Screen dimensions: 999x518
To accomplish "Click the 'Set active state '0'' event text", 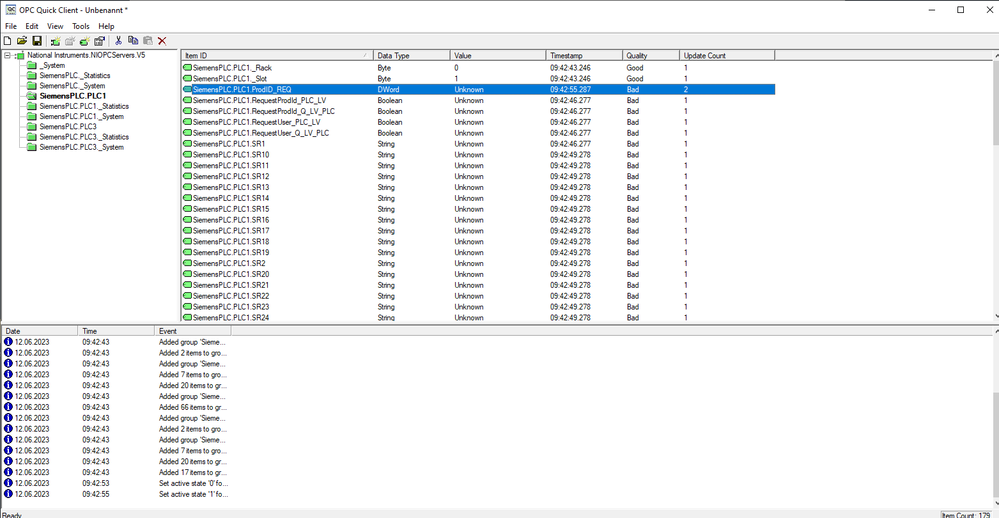I will tap(193, 483).
